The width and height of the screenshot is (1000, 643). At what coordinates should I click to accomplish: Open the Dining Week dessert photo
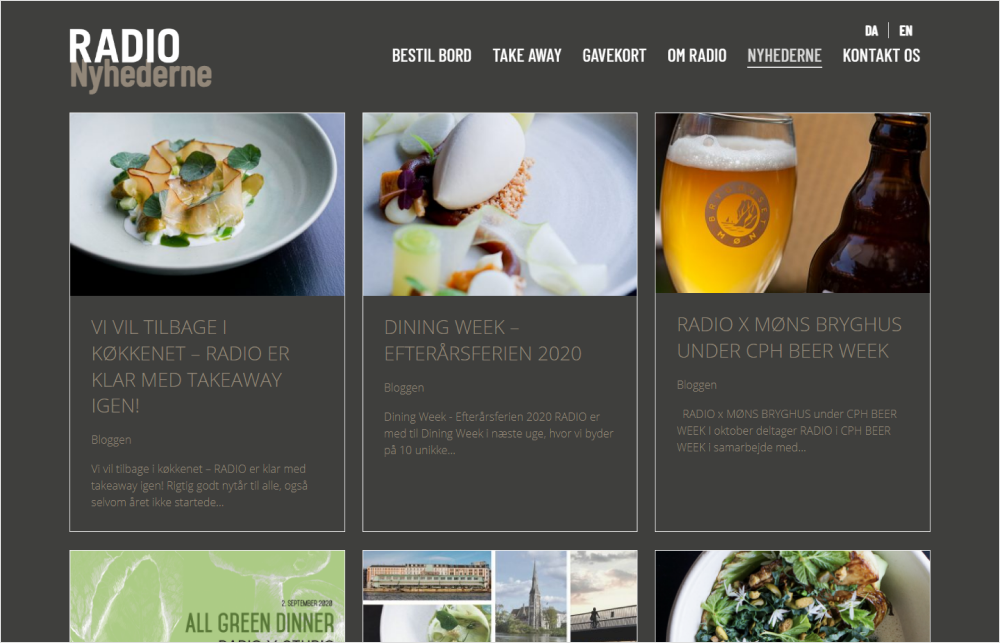pyautogui.click(x=499, y=204)
